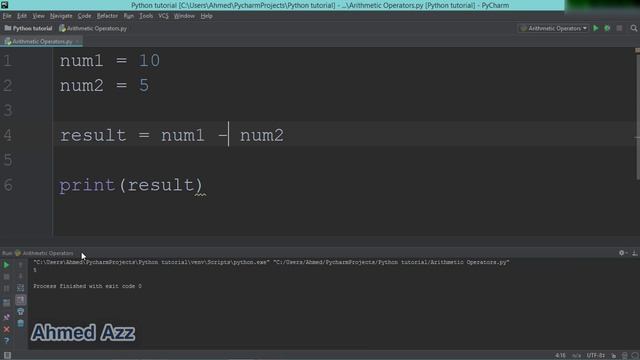
Task: Open Run panel help question mark
Action: (x=6, y=341)
